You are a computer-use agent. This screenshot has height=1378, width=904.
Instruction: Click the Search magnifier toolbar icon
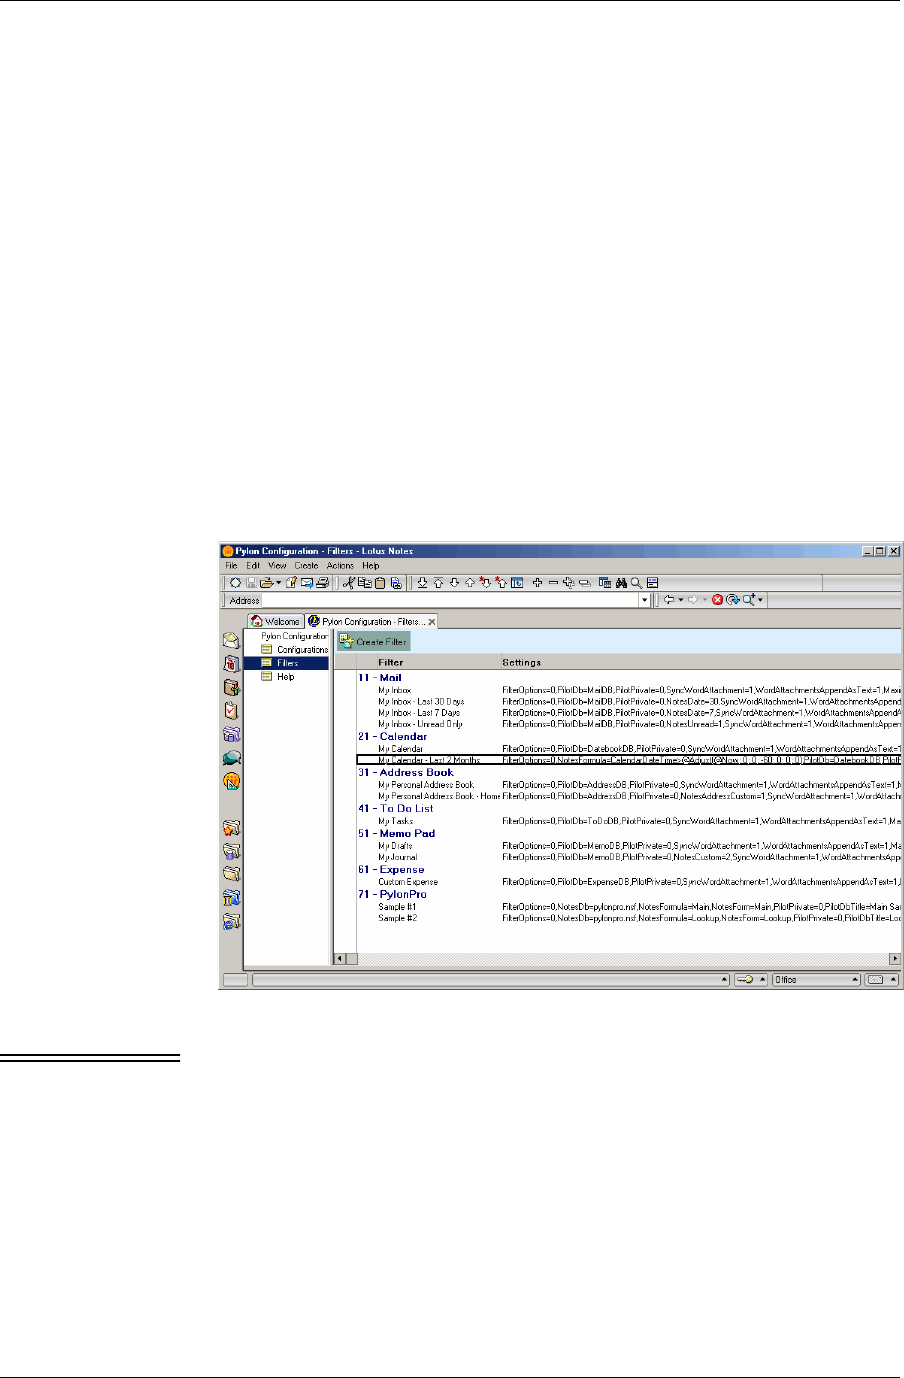coord(635,583)
